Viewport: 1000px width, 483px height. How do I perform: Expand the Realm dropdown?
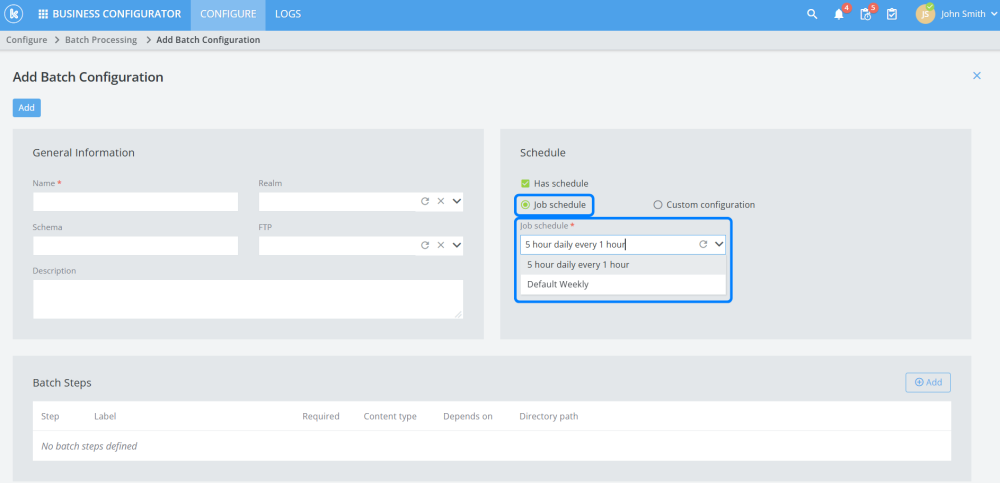pyautogui.click(x=457, y=201)
